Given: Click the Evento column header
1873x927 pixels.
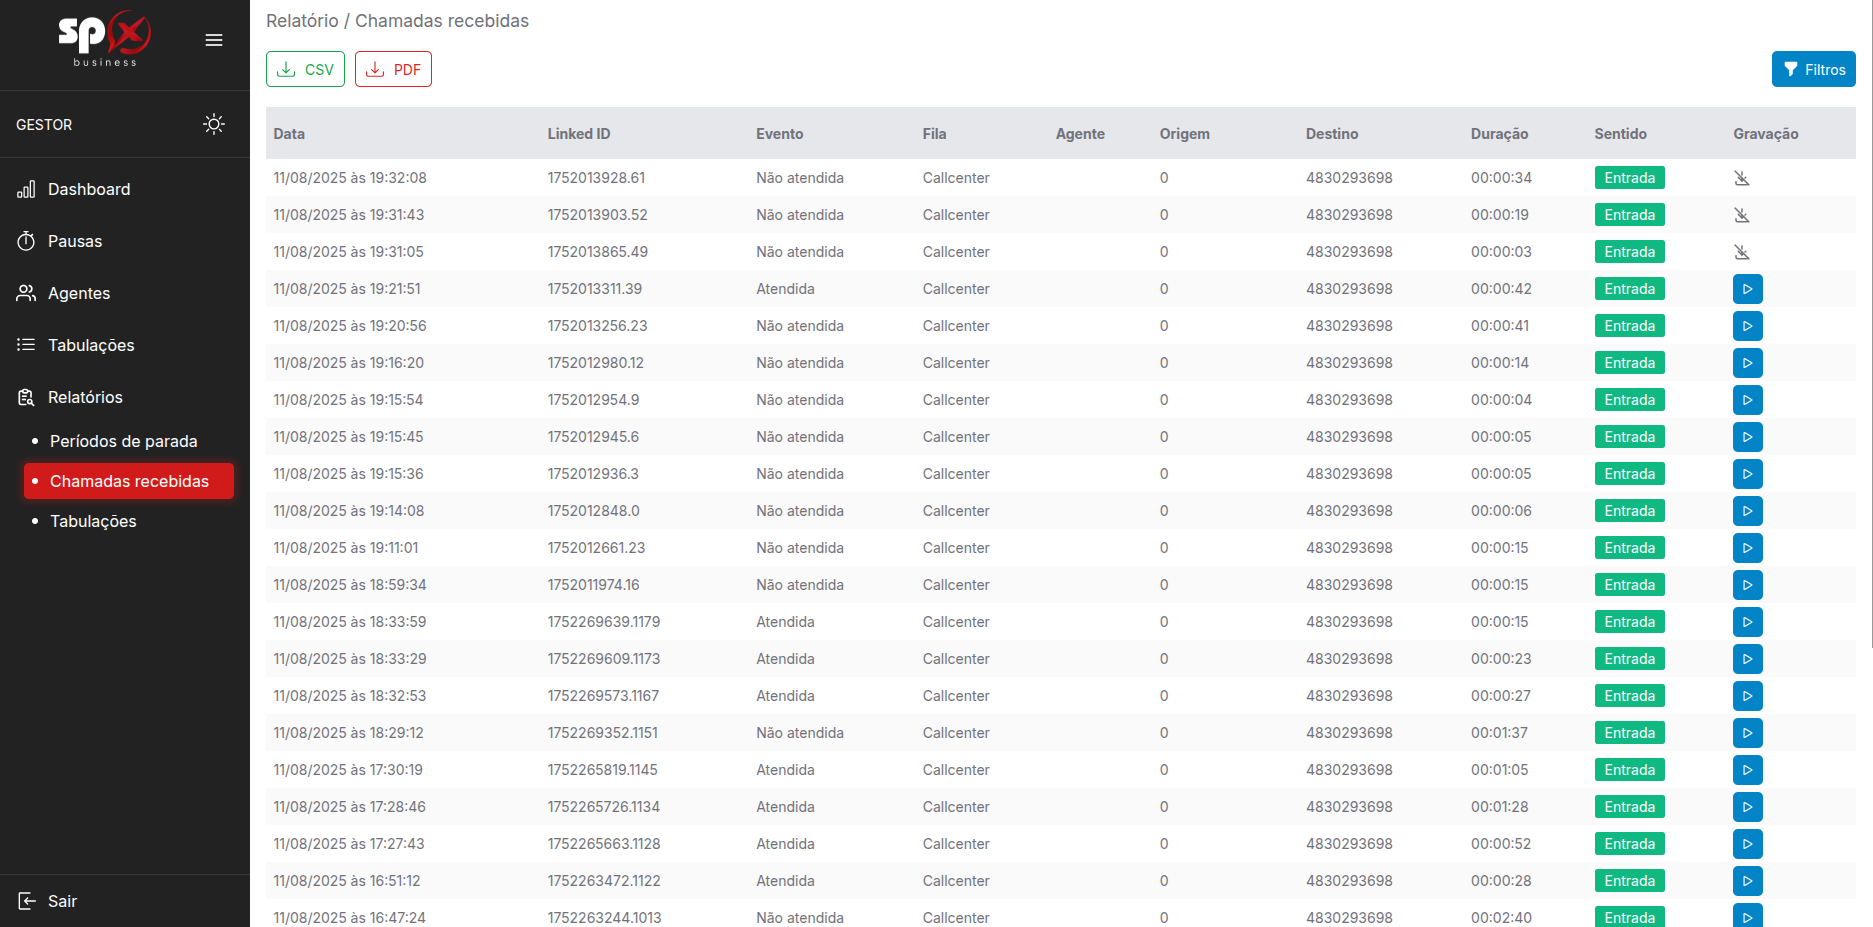Looking at the screenshot, I should point(779,134).
